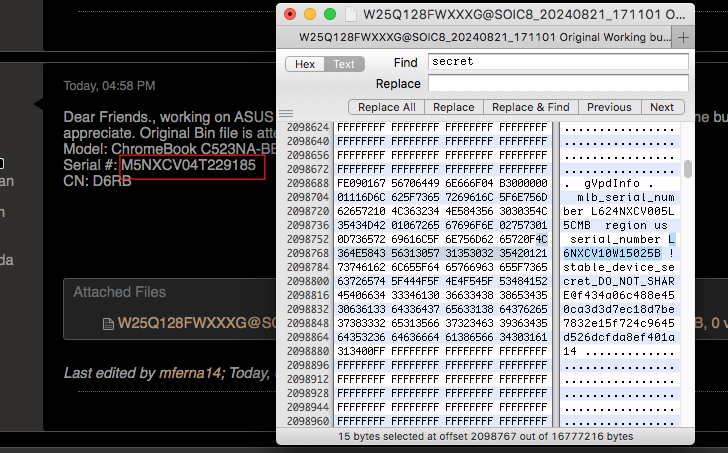Go to the Previous match
This screenshot has width=728, height=453.
(609, 107)
